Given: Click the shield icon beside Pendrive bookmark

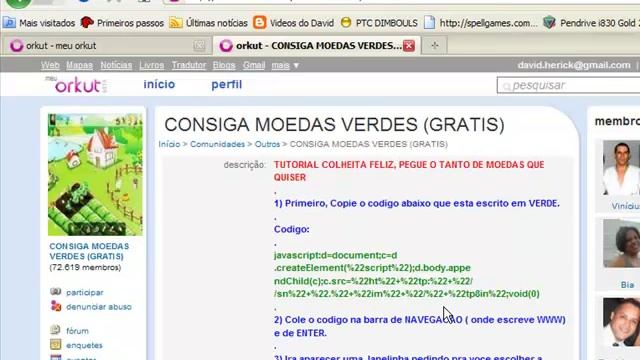Looking at the screenshot, I should (x=549, y=23).
